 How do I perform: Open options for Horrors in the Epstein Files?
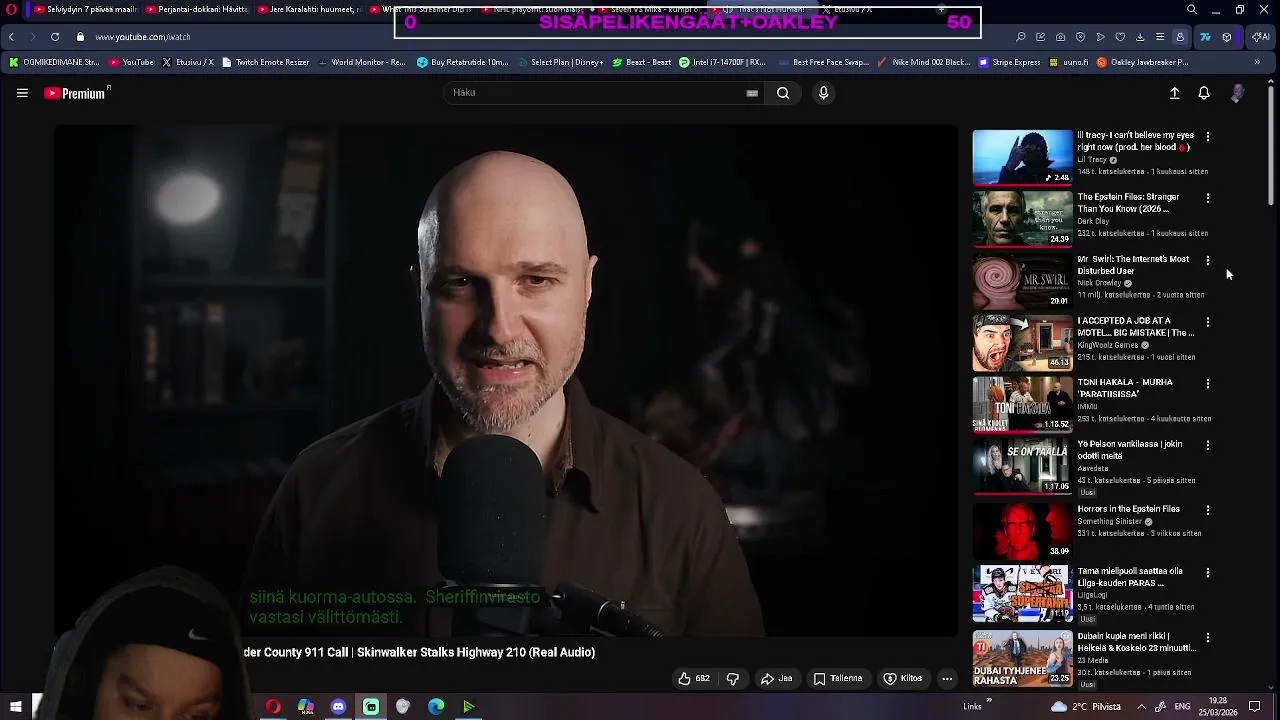[x=1208, y=510]
